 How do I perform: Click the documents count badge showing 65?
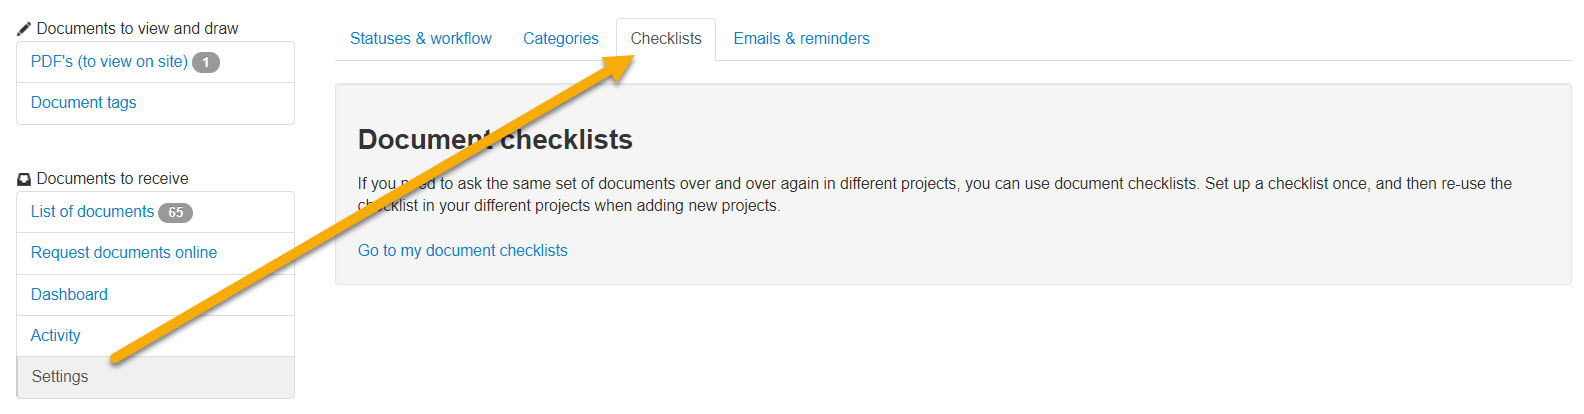click(175, 212)
